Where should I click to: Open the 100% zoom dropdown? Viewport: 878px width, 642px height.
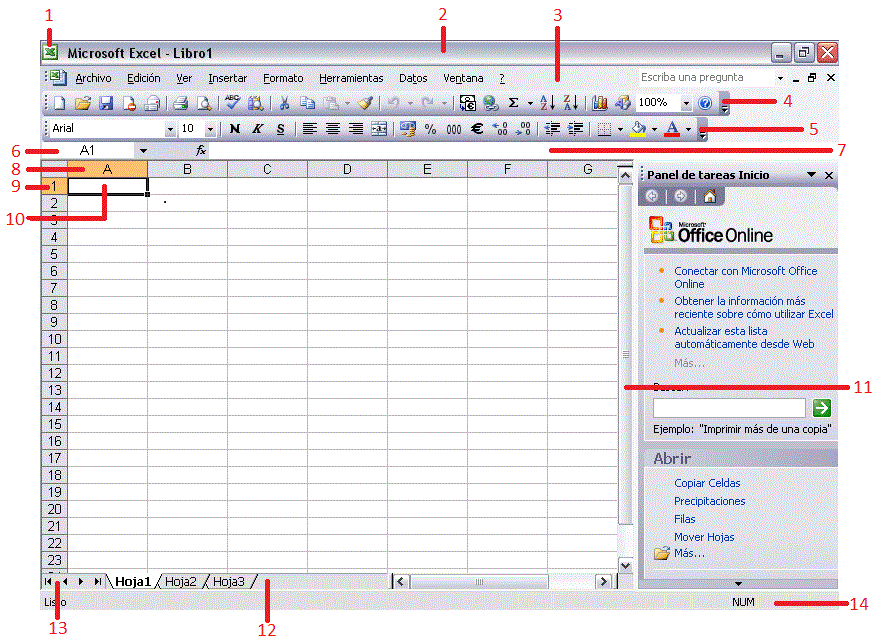coord(686,104)
